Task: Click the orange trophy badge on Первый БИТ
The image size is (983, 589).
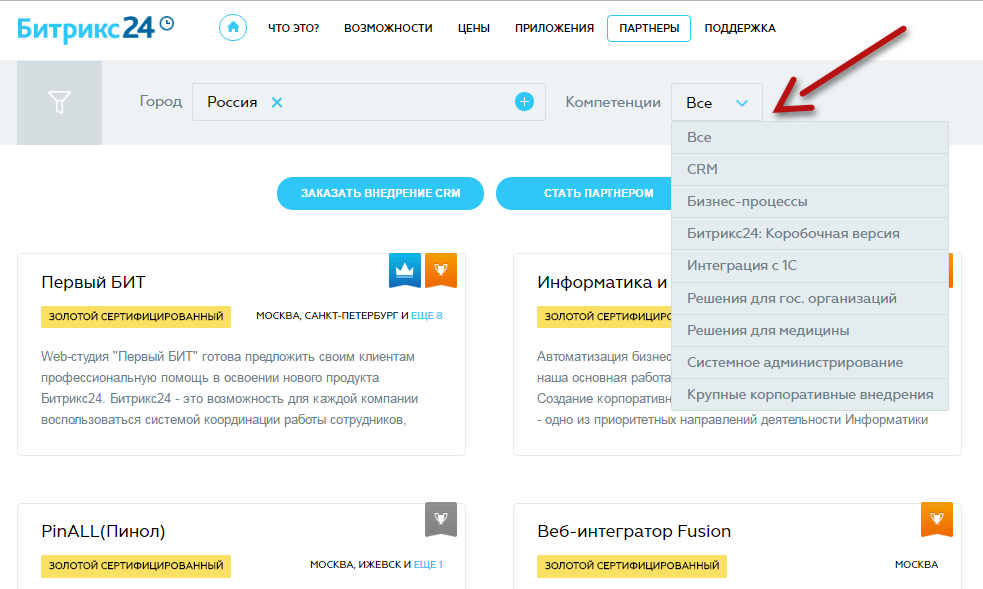Action: point(441,269)
